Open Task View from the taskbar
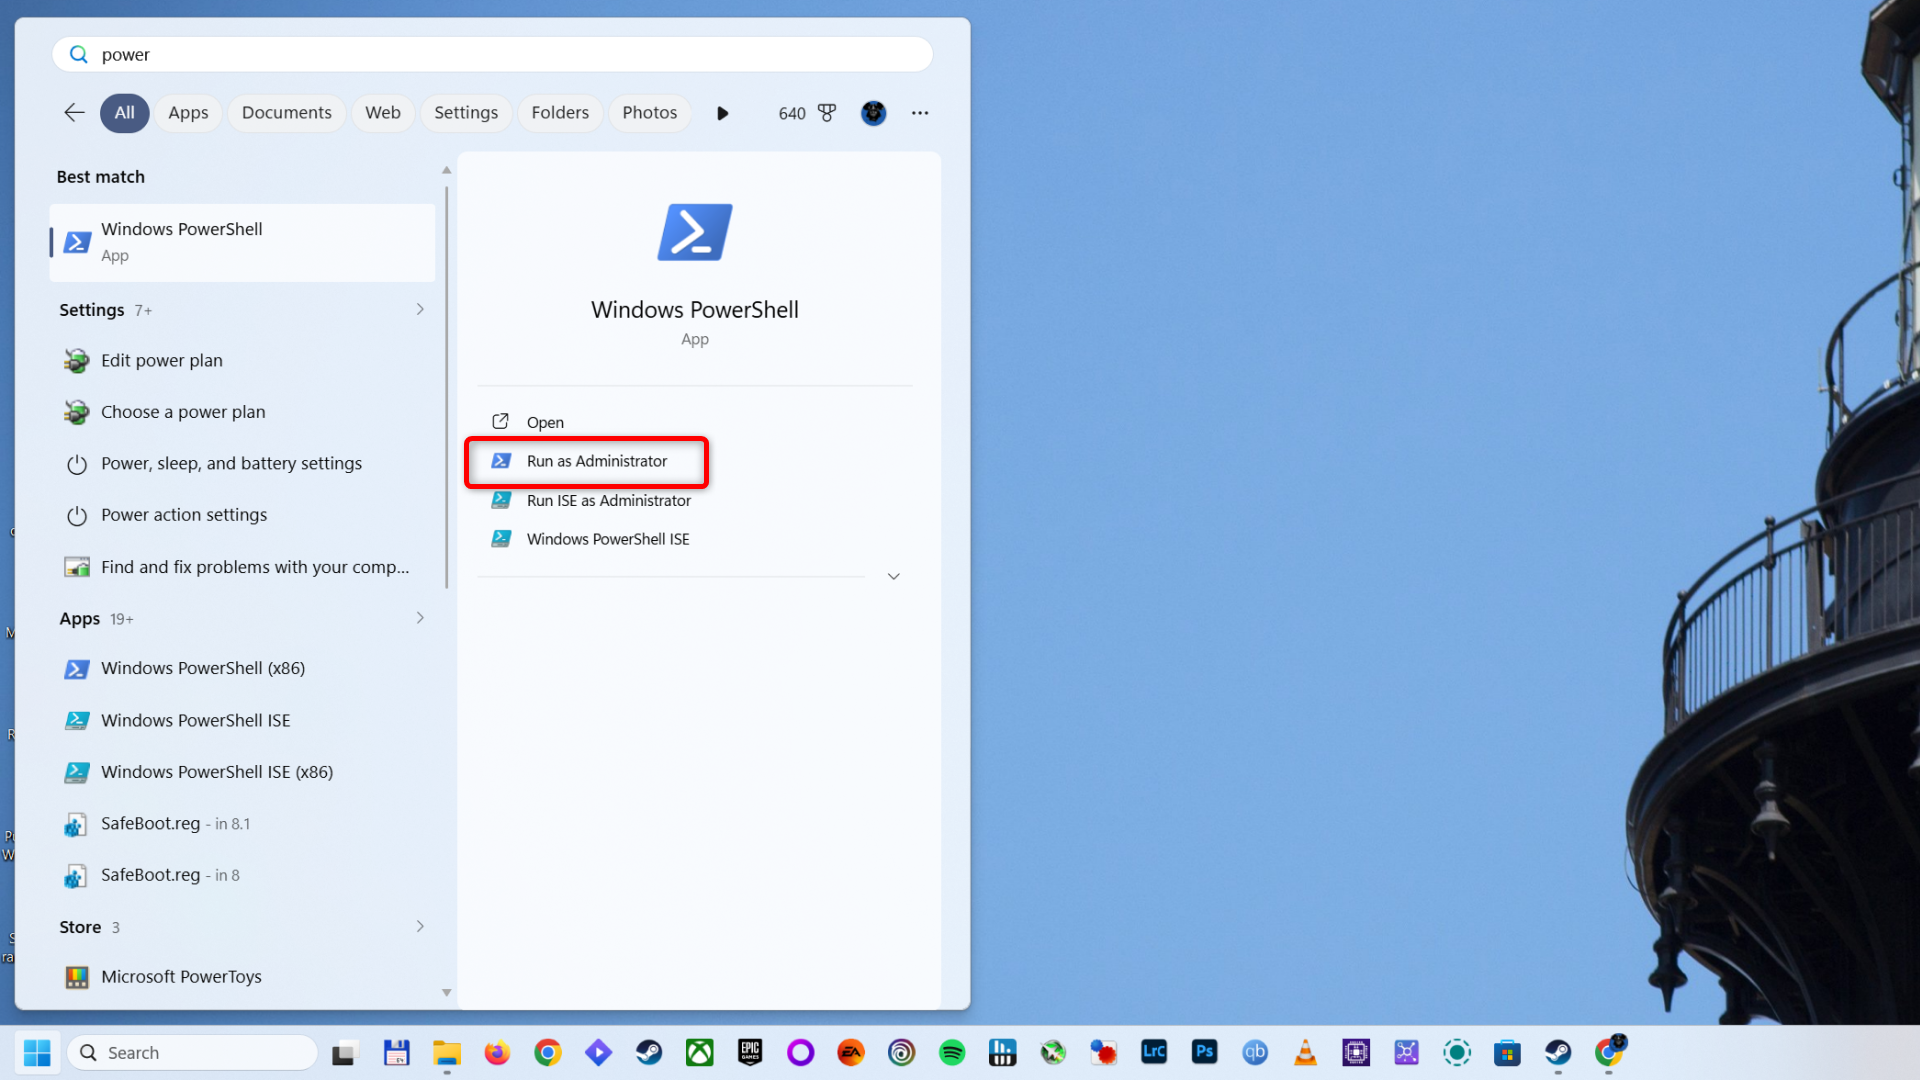The width and height of the screenshot is (1920, 1080). coord(345,1052)
